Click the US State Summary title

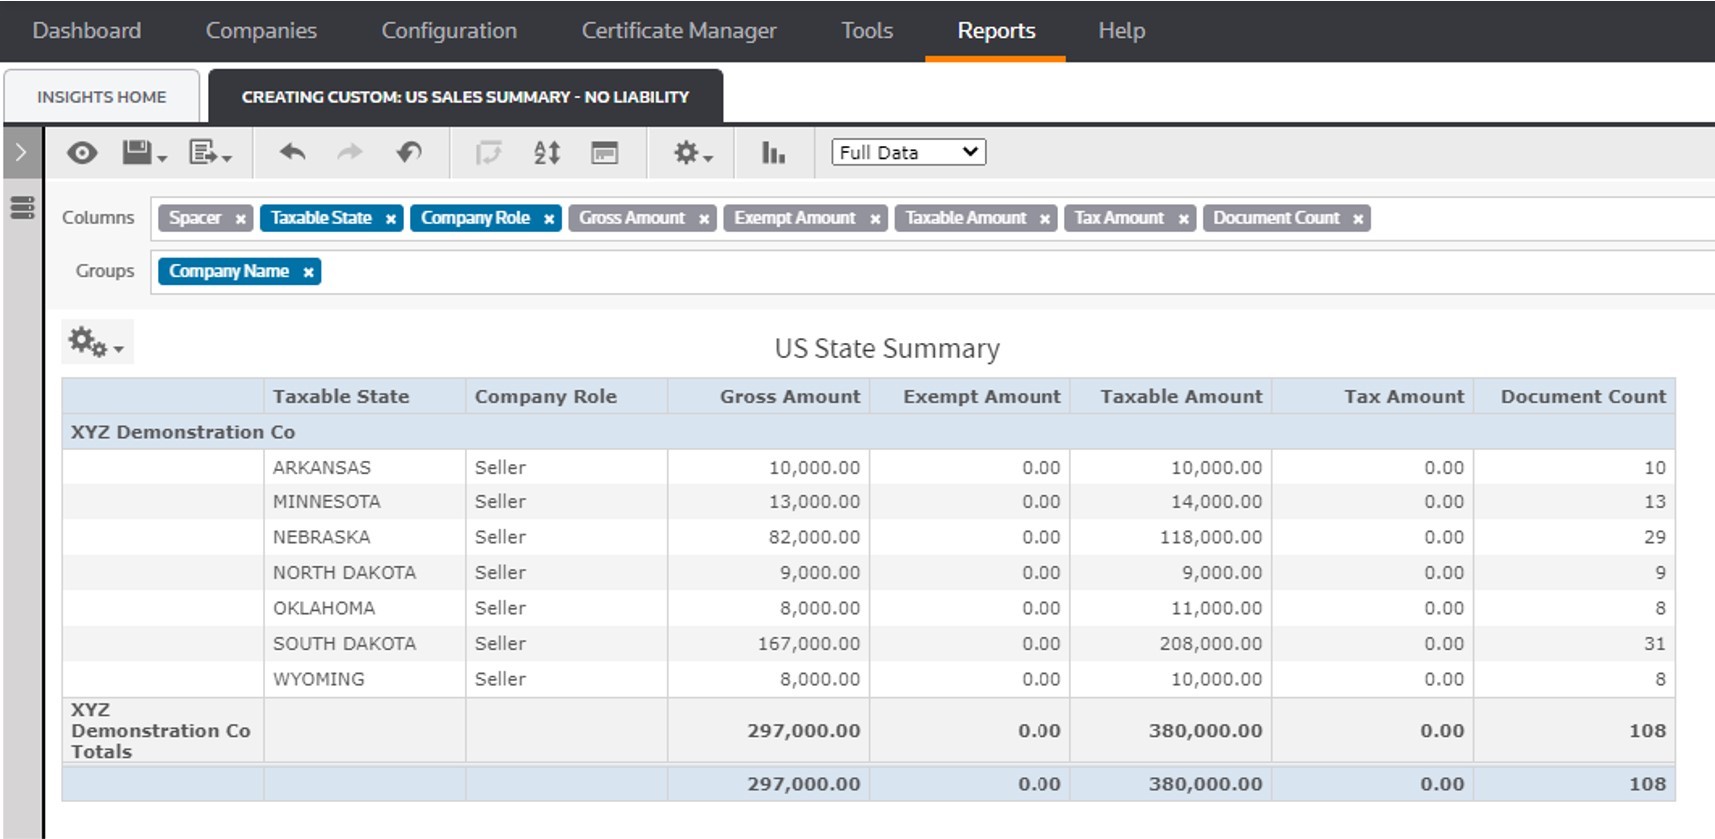tap(887, 348)
